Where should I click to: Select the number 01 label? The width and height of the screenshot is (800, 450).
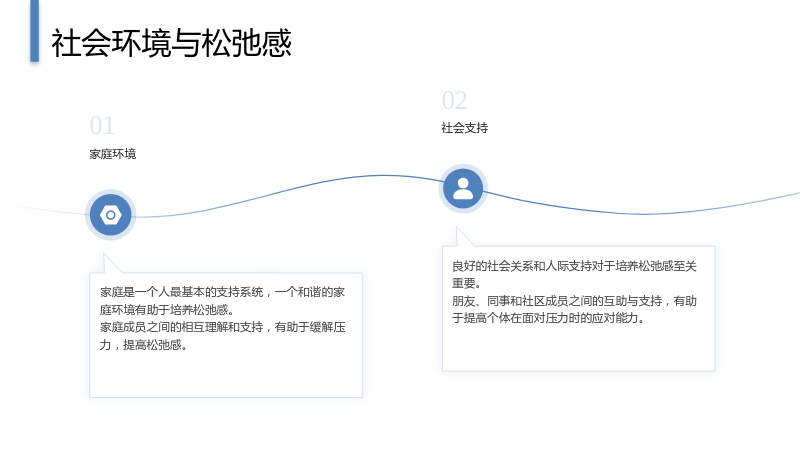[102, 126]
